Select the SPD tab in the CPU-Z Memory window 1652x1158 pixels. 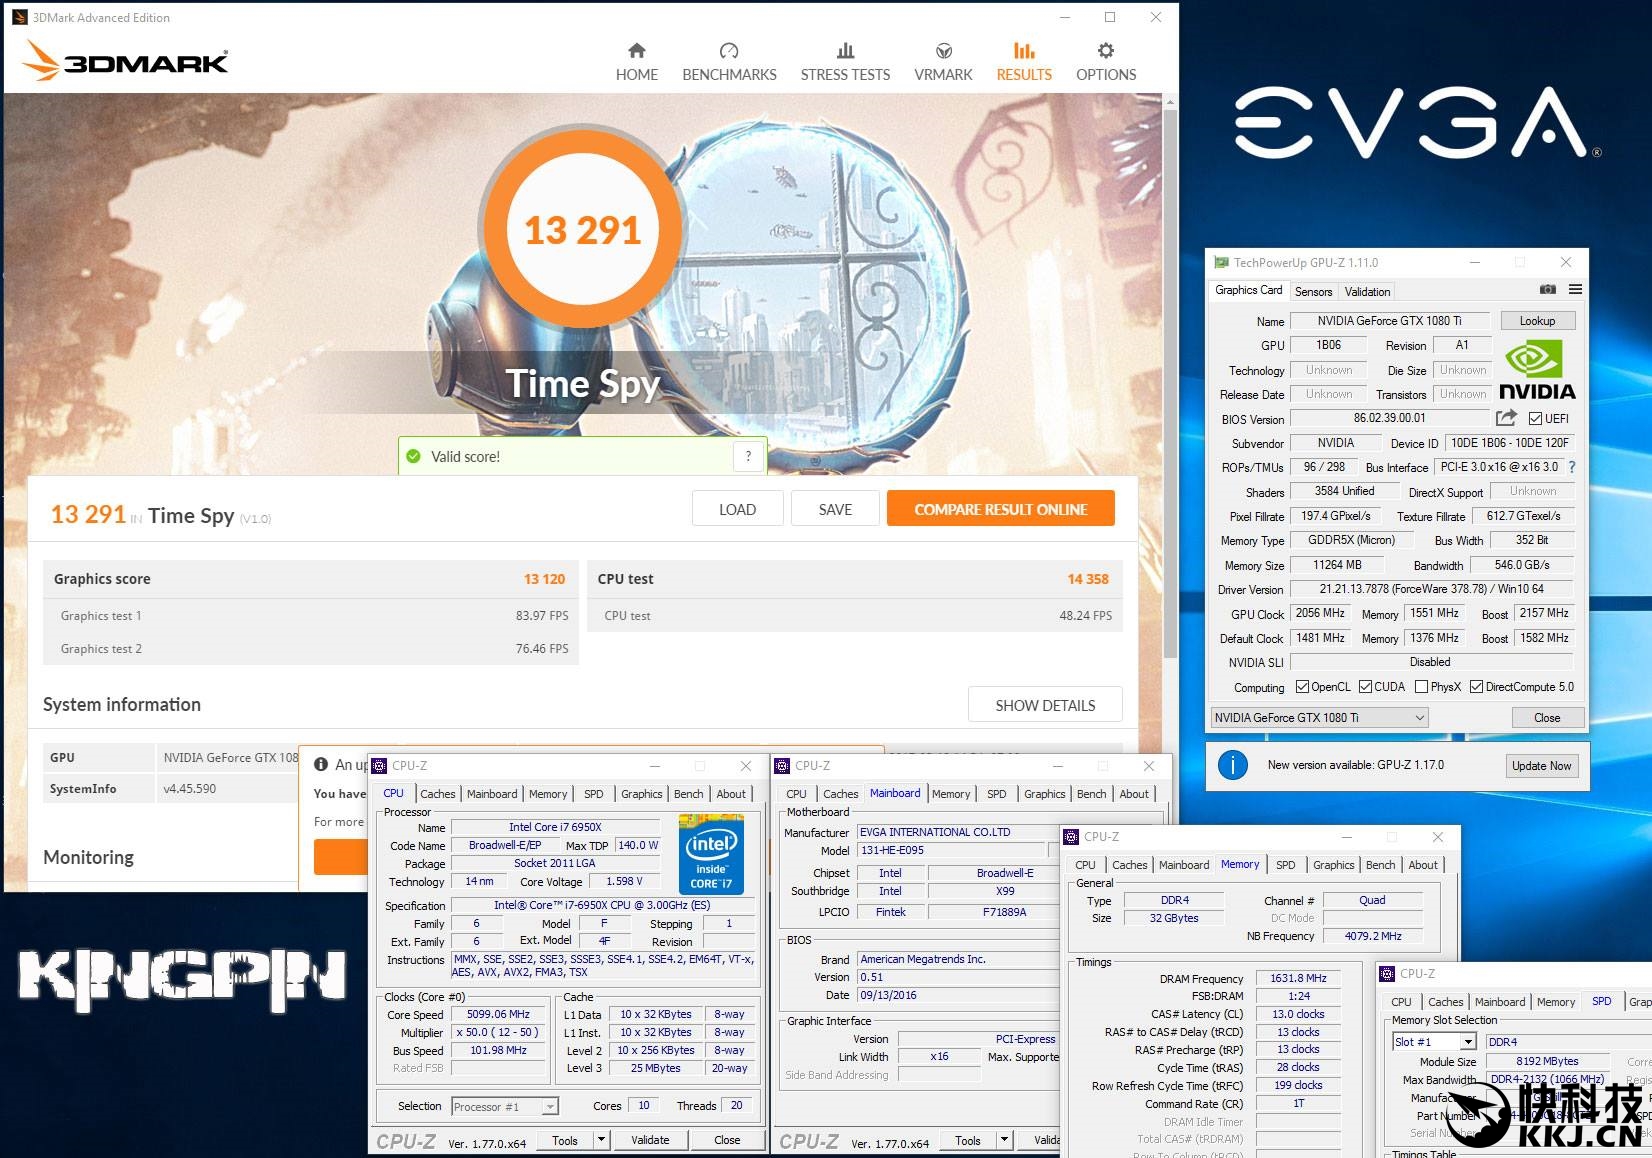pyautogui.click(x=1286, y=865)
